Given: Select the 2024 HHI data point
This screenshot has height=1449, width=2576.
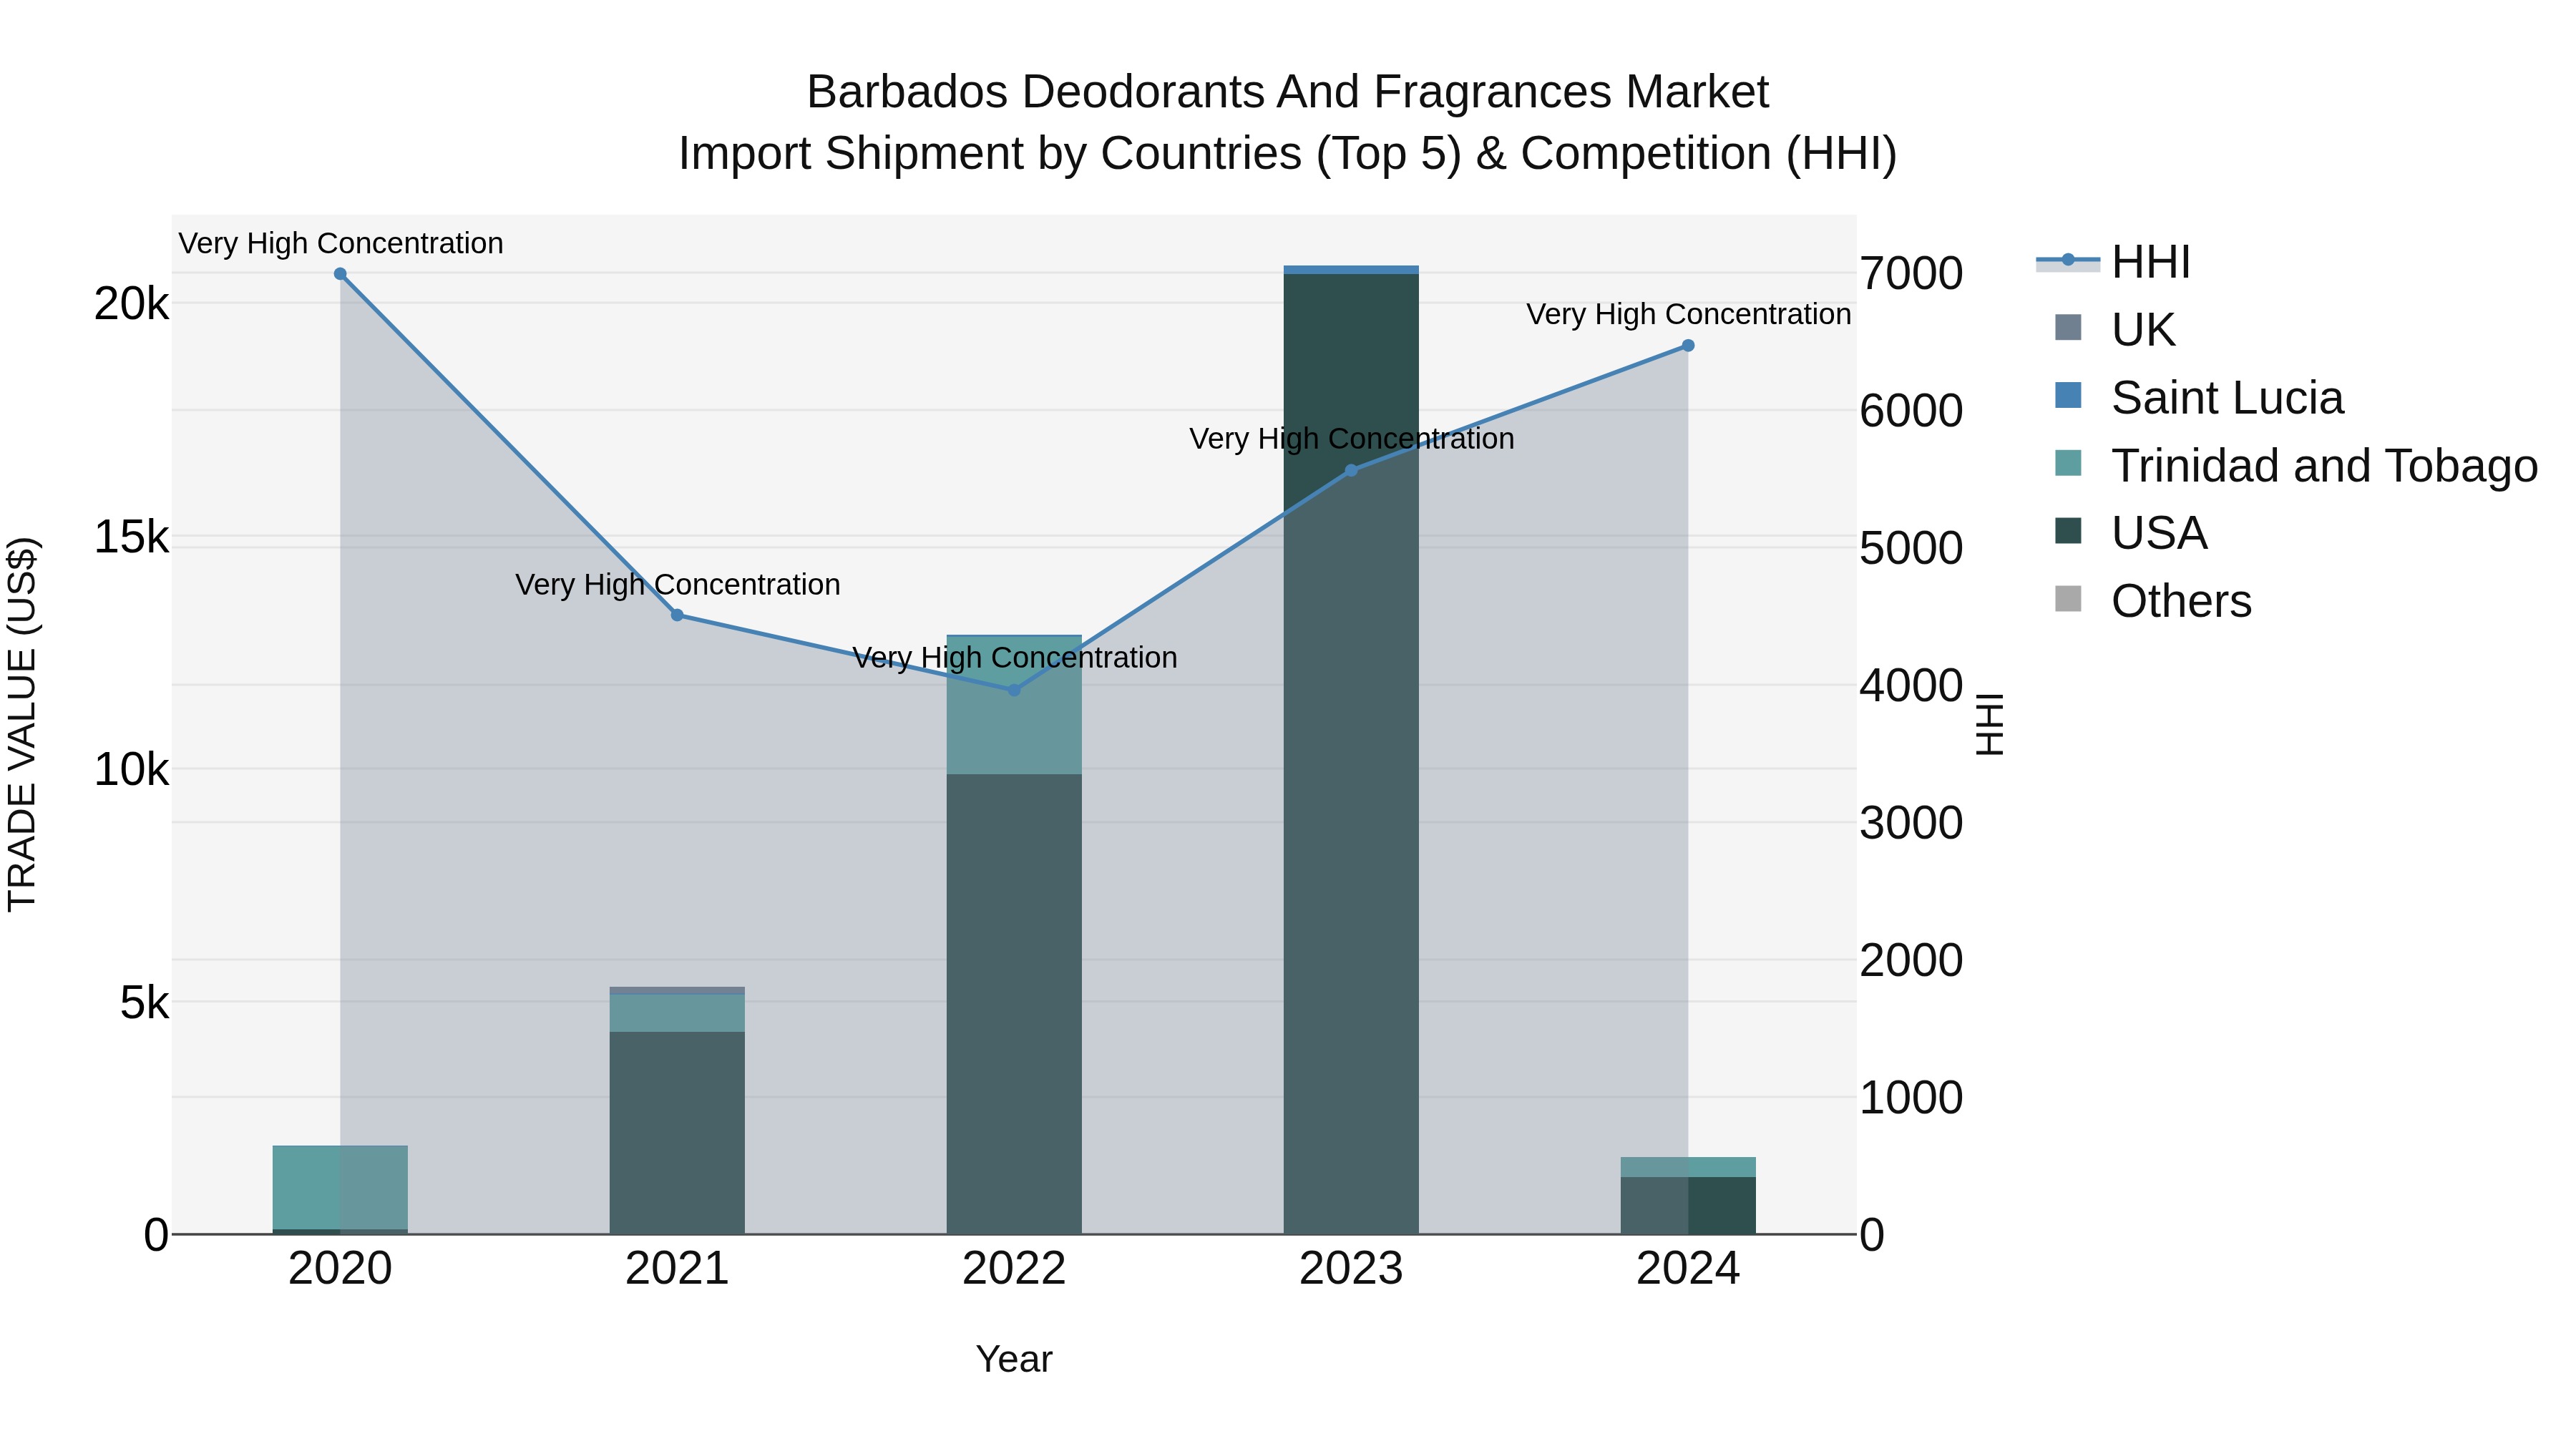Looking at the screenshot, I should pyautogui.click(x=1688, y=346).
